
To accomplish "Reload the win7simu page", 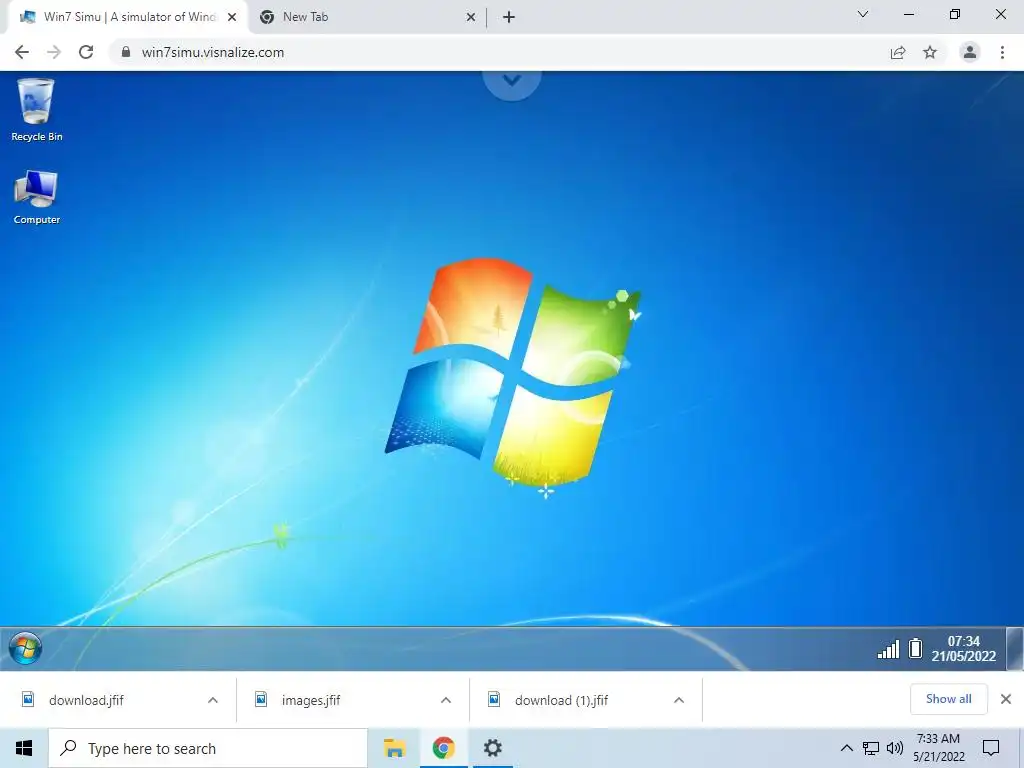I will 86,52.
